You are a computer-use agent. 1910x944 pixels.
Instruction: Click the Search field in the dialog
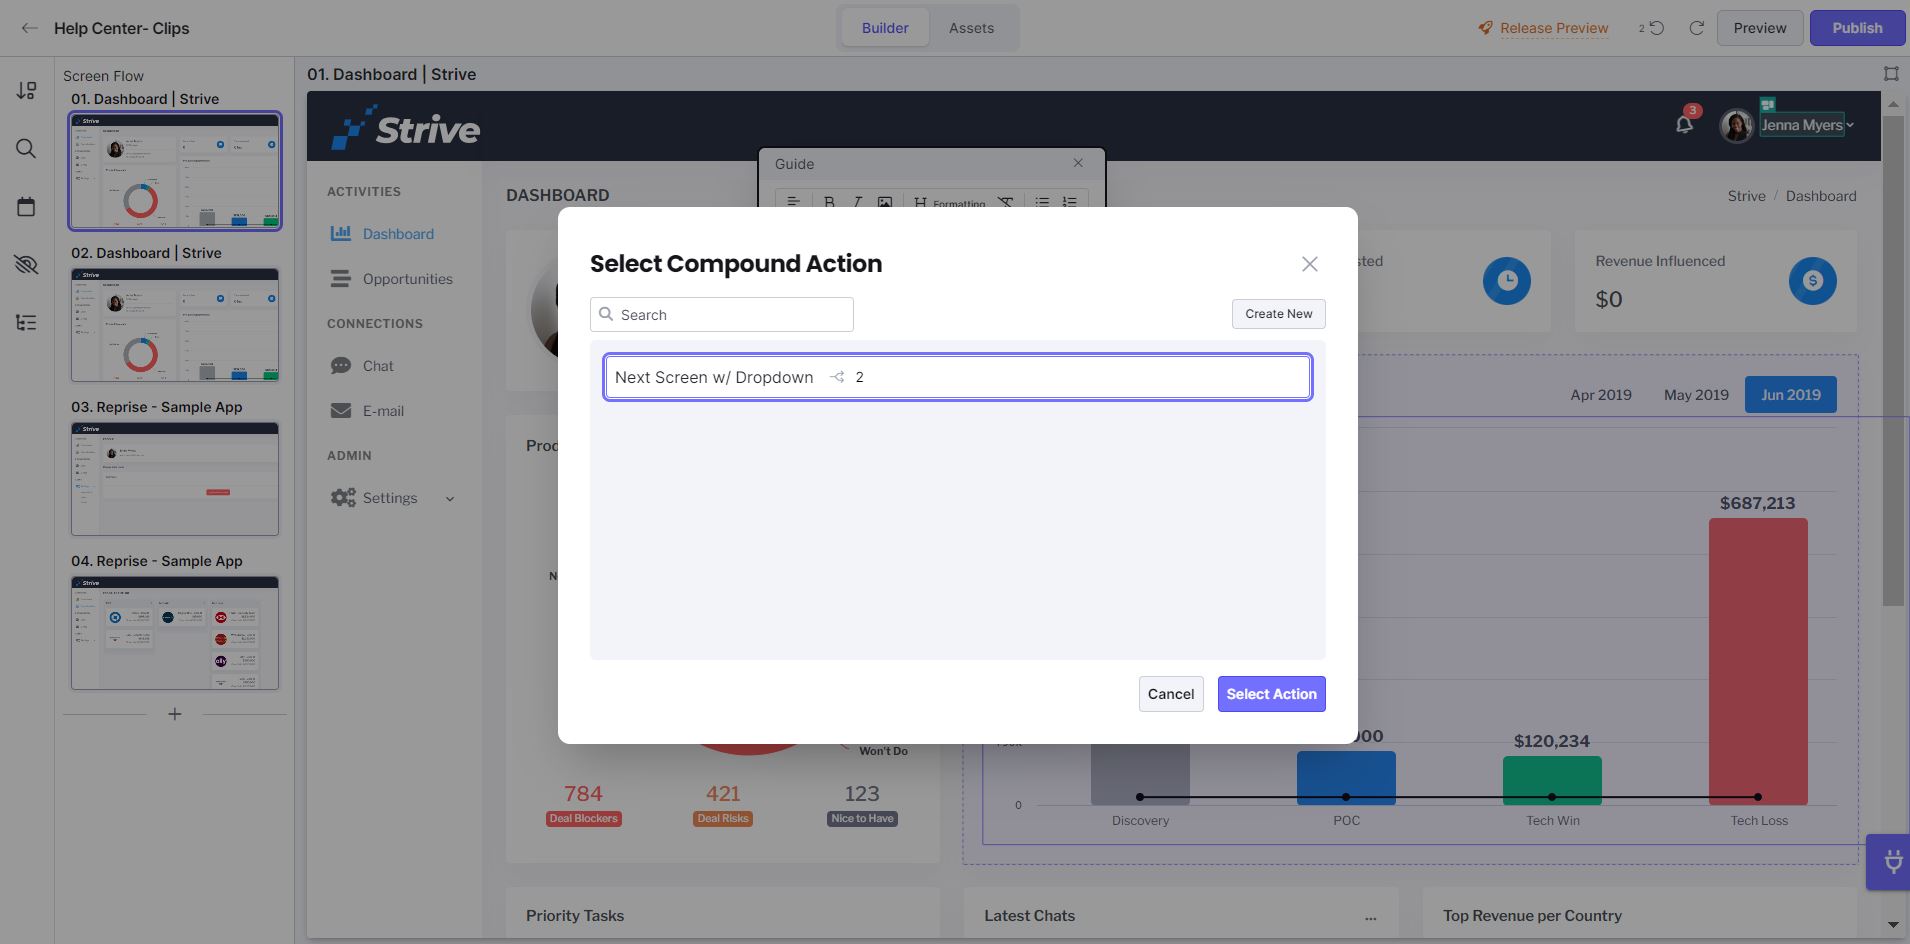click(x=722, y=314)
